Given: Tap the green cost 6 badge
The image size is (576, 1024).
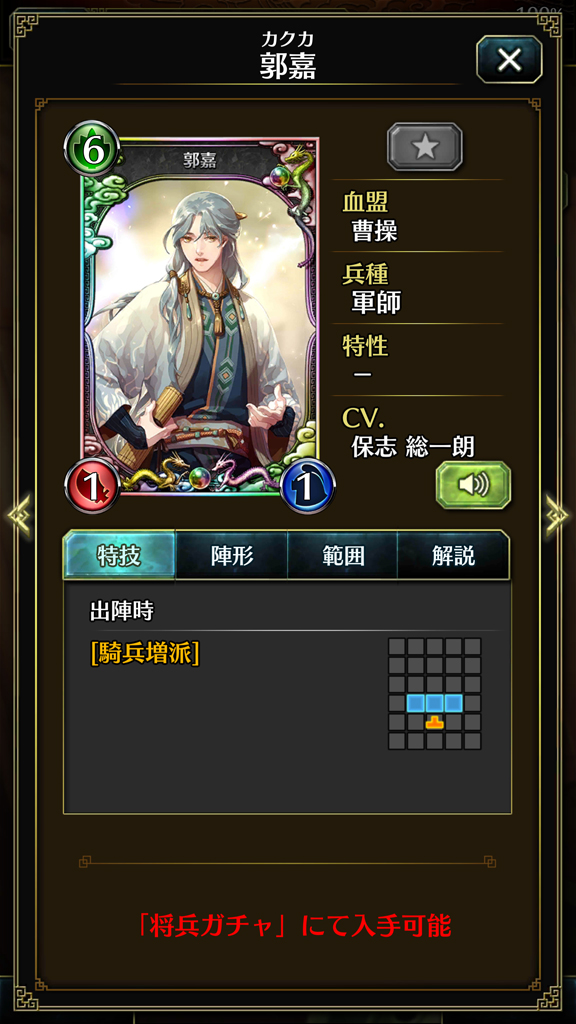Looking at the screenshot, I should point(92,150).
